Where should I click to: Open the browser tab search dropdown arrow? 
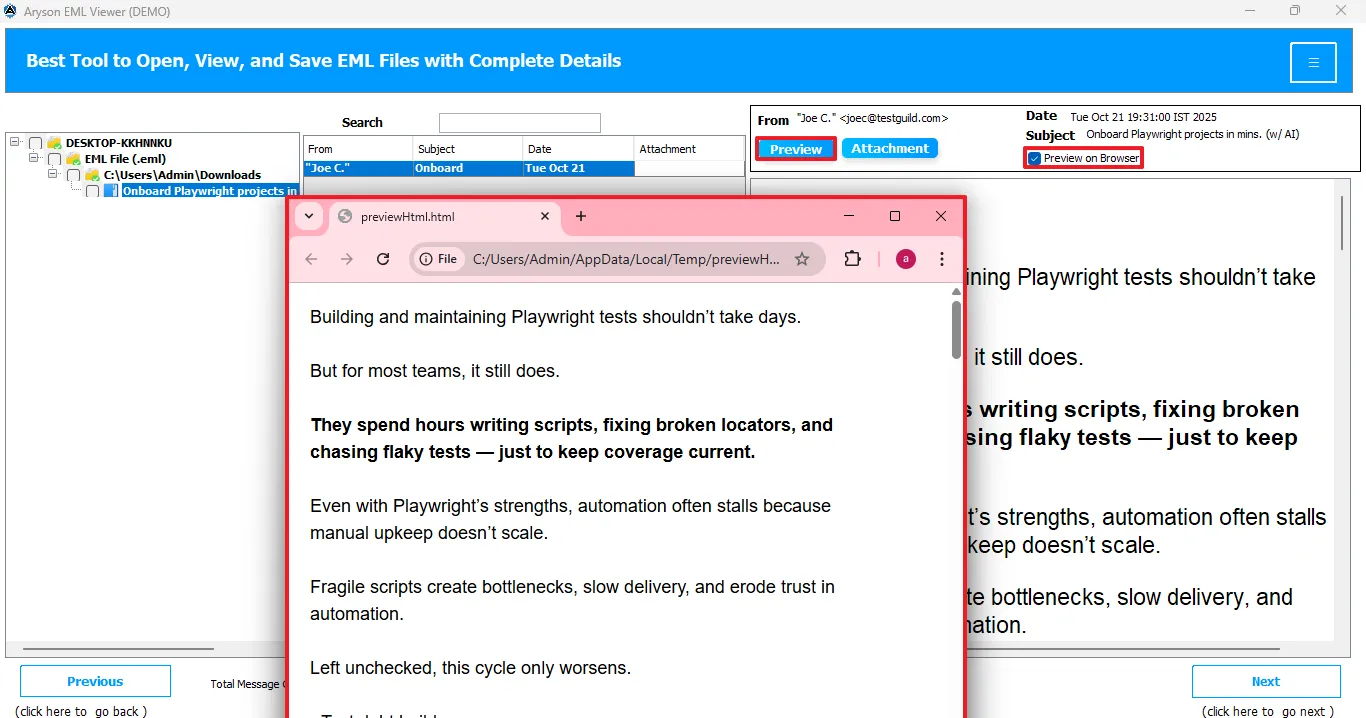[x=309, y=216]
